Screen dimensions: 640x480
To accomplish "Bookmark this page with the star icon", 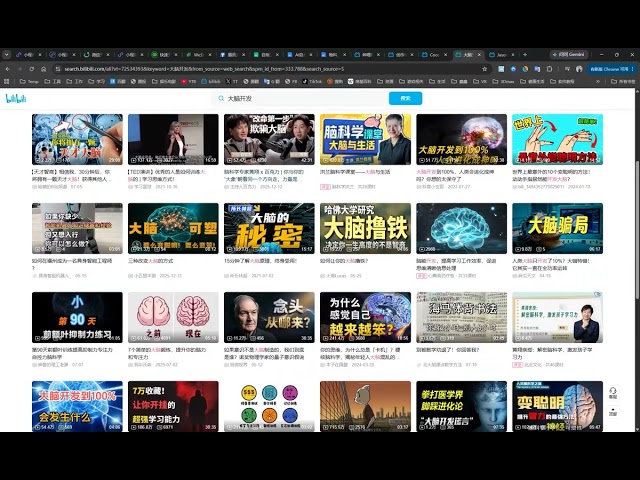I will [484, 69].
